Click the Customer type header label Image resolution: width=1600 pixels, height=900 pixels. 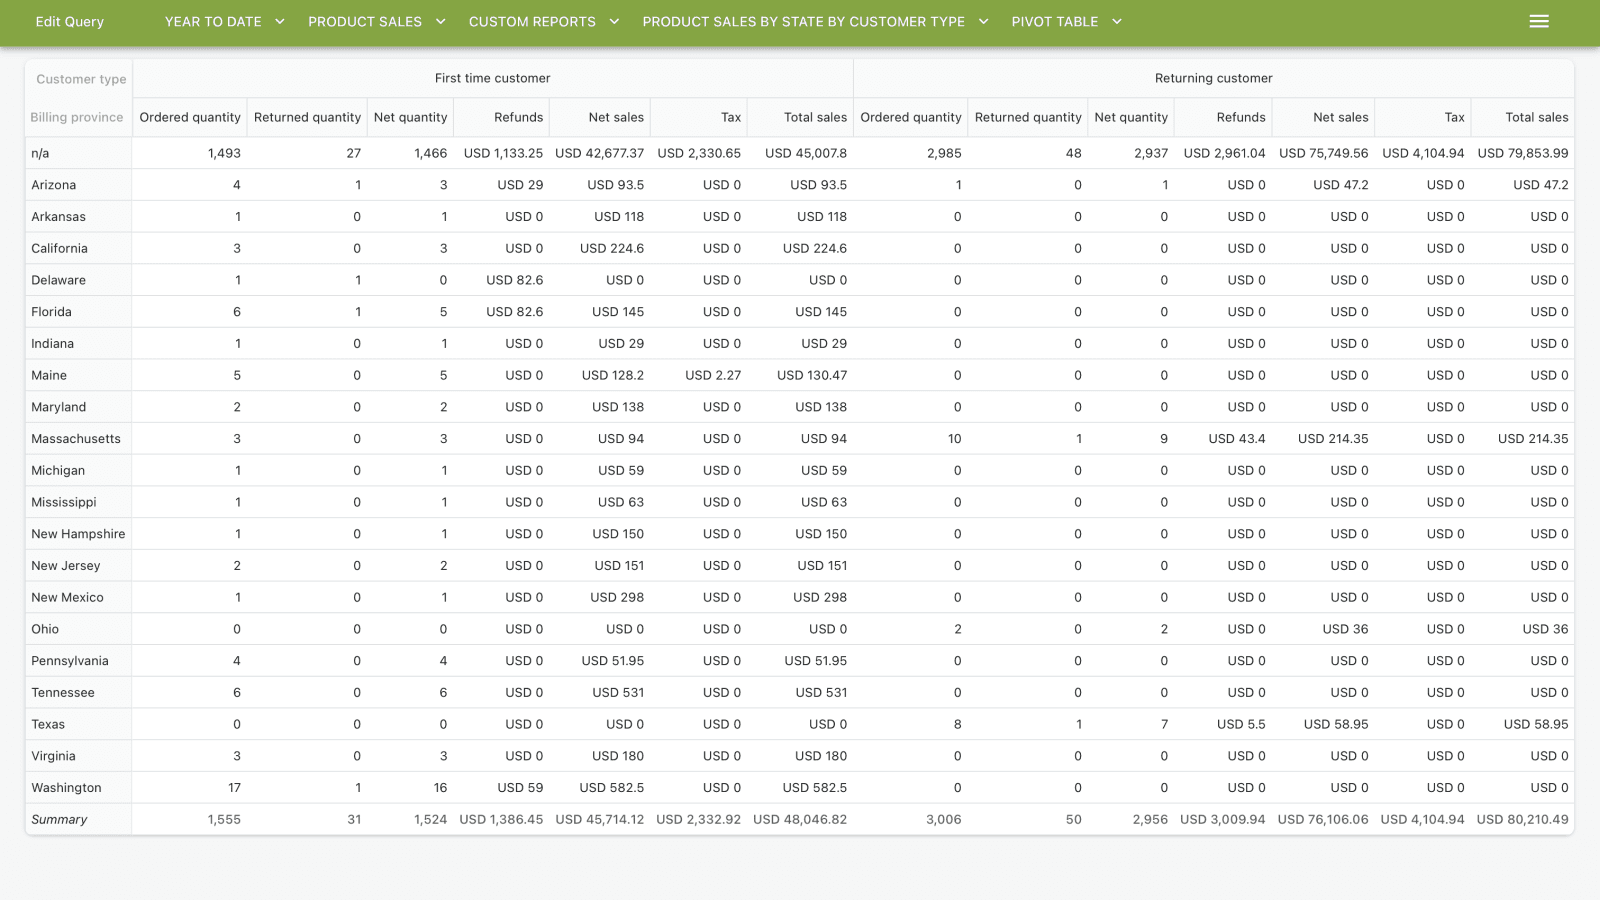pos(81,79)
